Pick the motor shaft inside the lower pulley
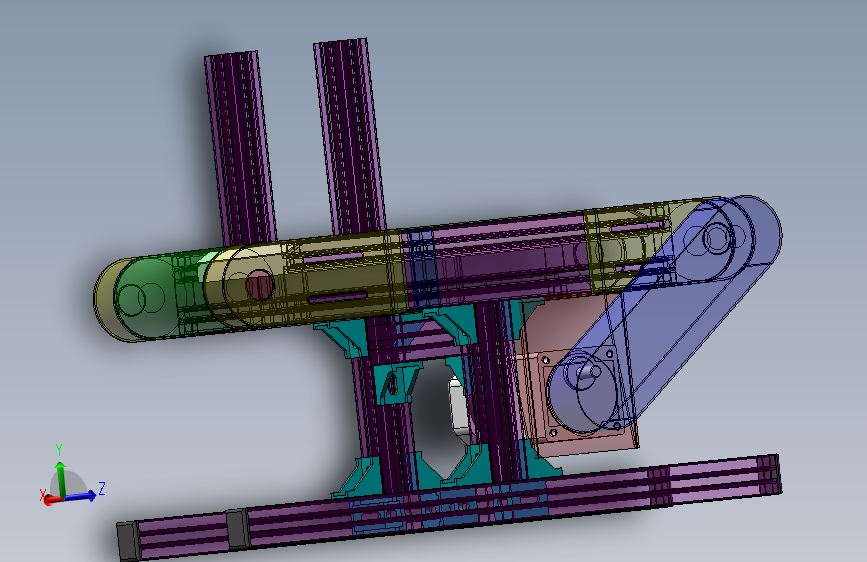 [x=588, y=372]
